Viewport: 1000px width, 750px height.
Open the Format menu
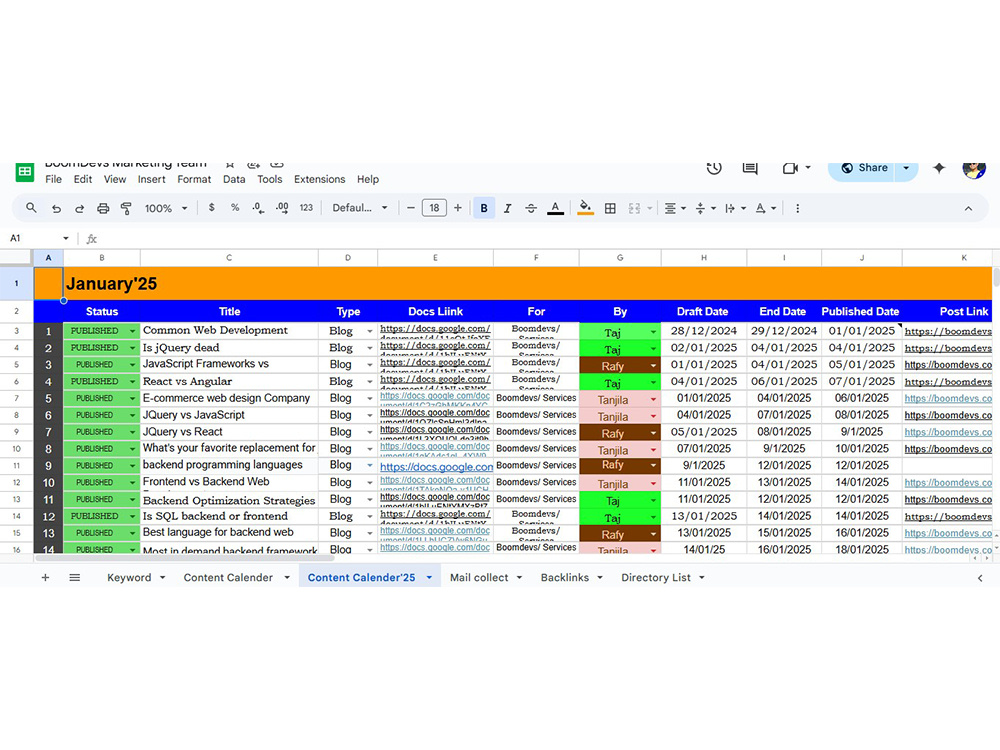point(194,179)
